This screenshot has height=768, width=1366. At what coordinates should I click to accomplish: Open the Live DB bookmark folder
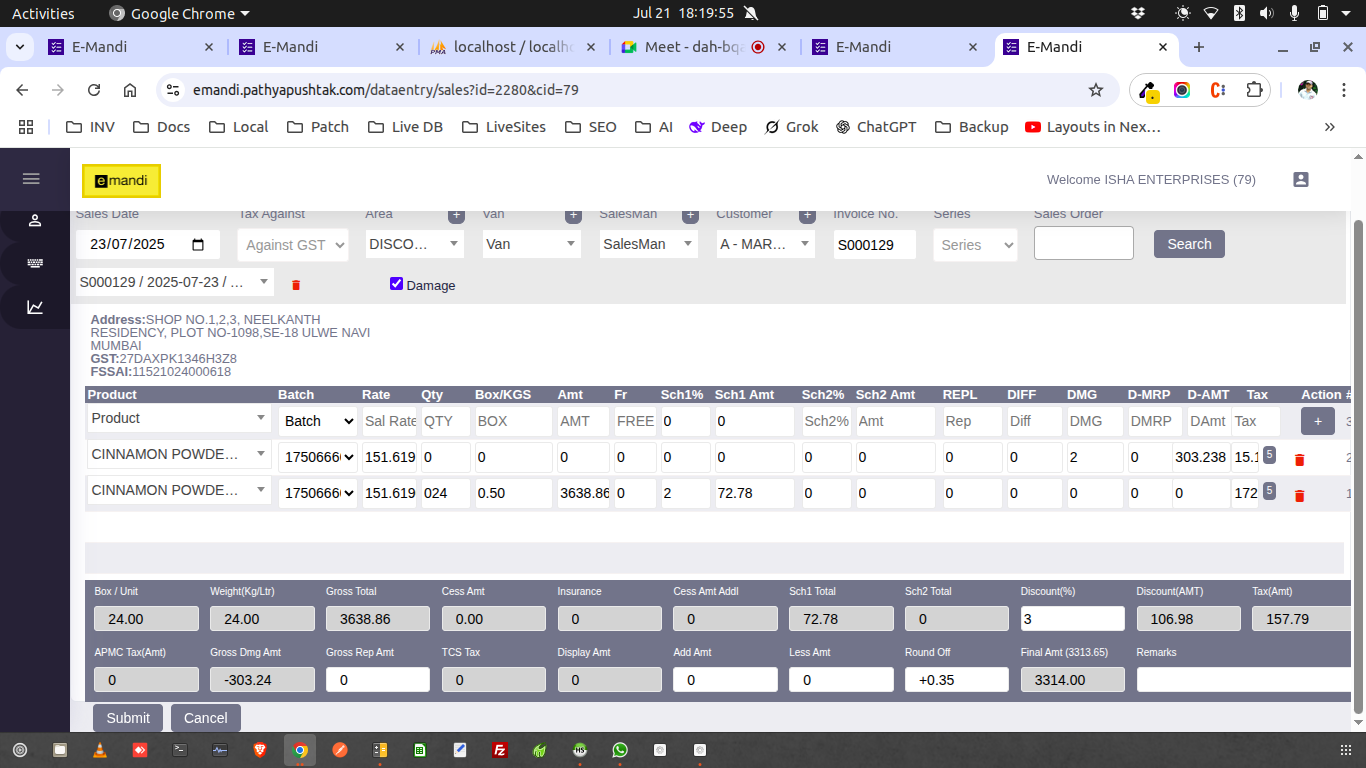tap(405, 127)
